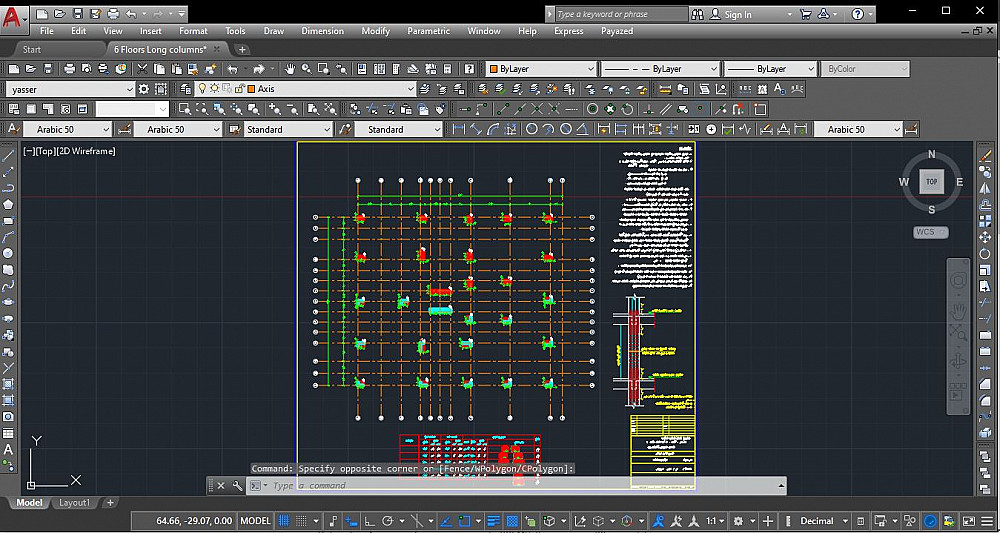Open the yasser workspace dropdown
Viewport: 1000px width, 533px height.
130,89
